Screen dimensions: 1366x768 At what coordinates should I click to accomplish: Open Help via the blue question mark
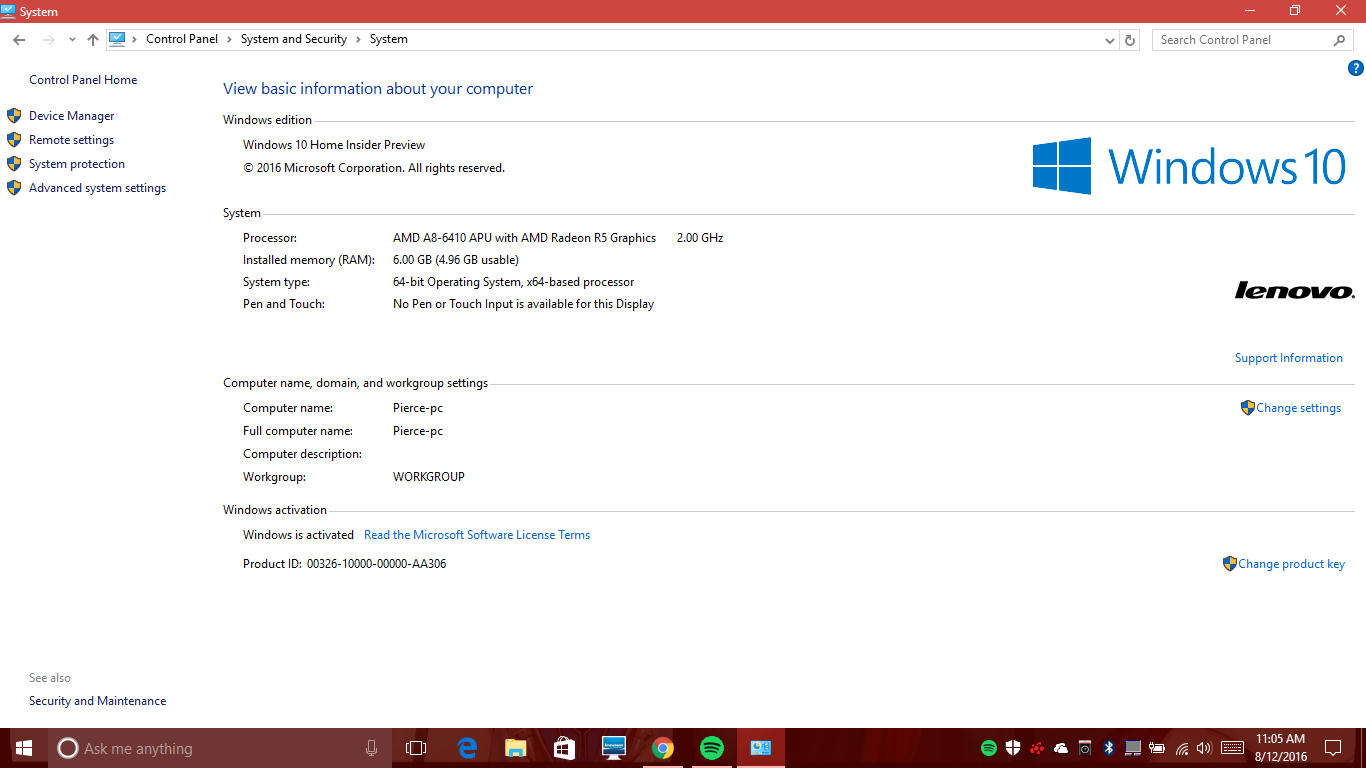click(1356, 68)
